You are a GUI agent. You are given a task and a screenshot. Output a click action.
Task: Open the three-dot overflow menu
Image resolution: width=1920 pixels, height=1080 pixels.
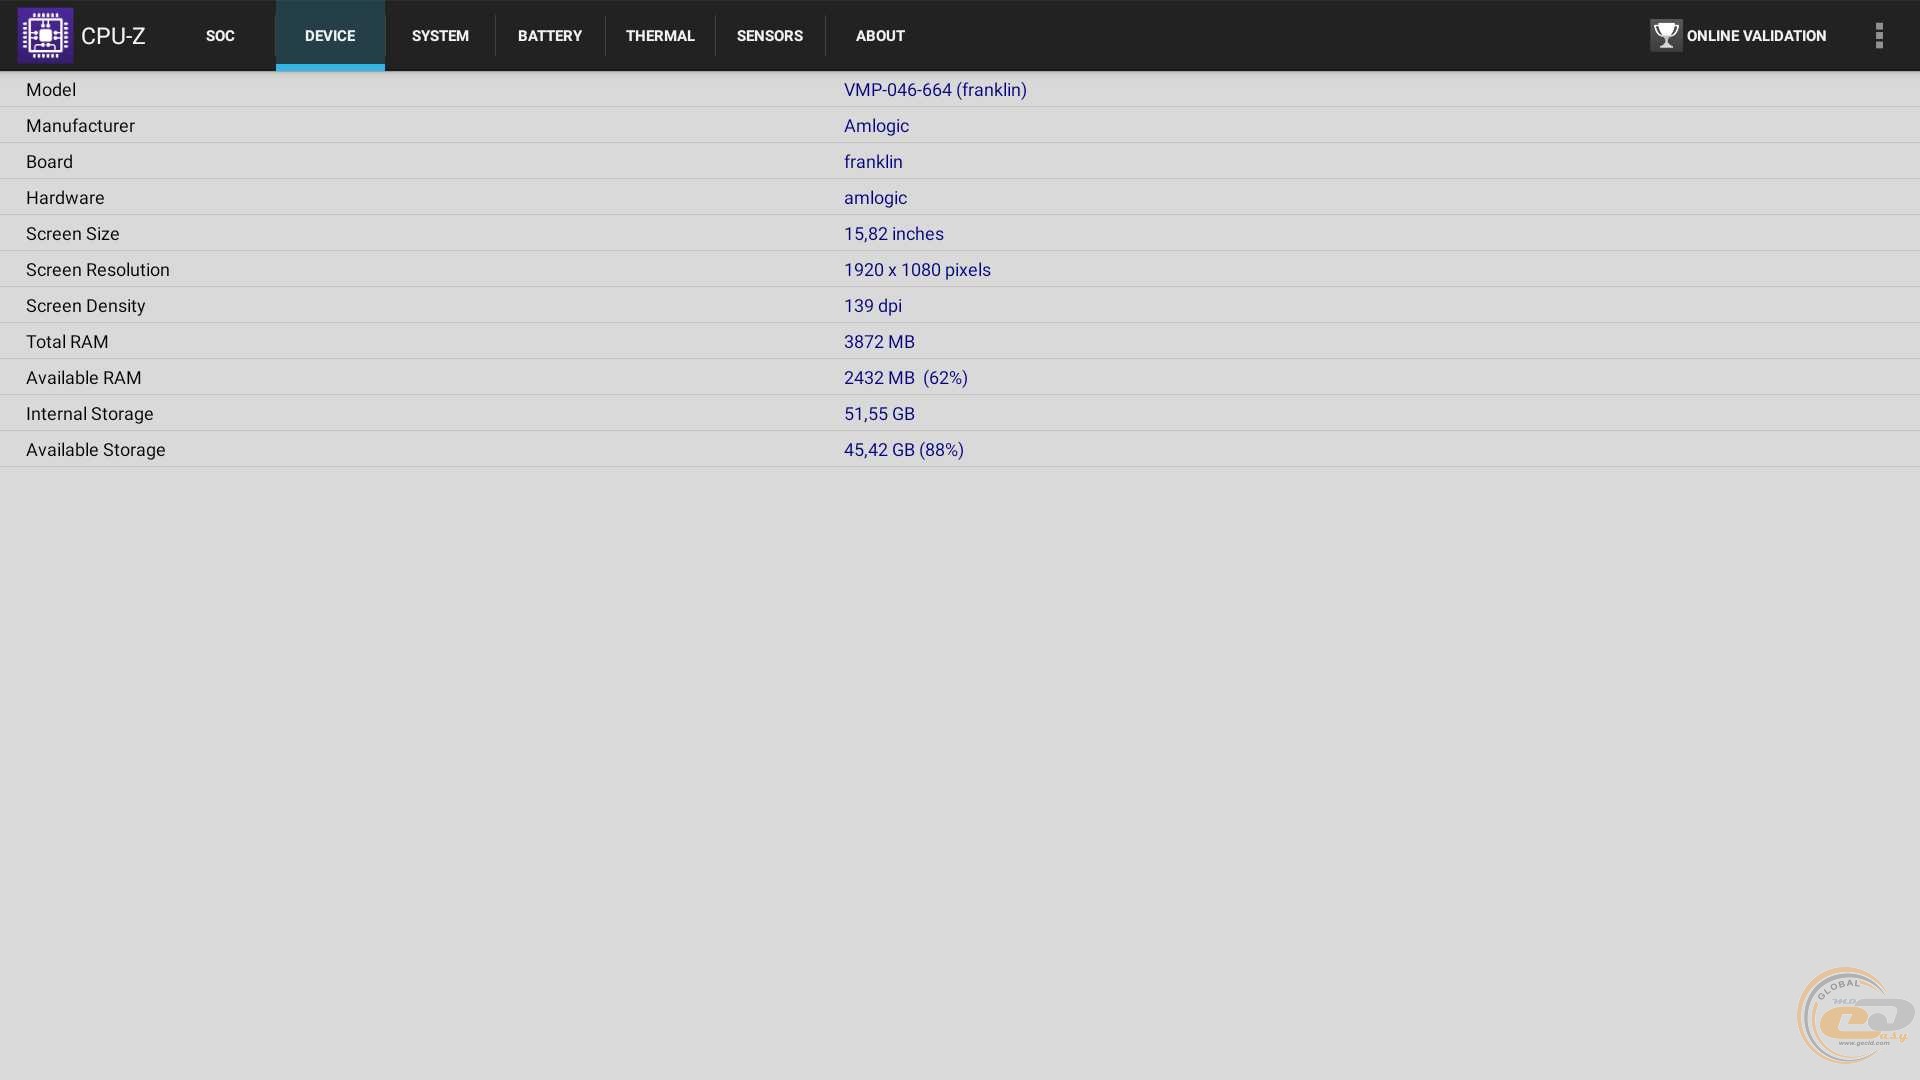(1879, 35)
